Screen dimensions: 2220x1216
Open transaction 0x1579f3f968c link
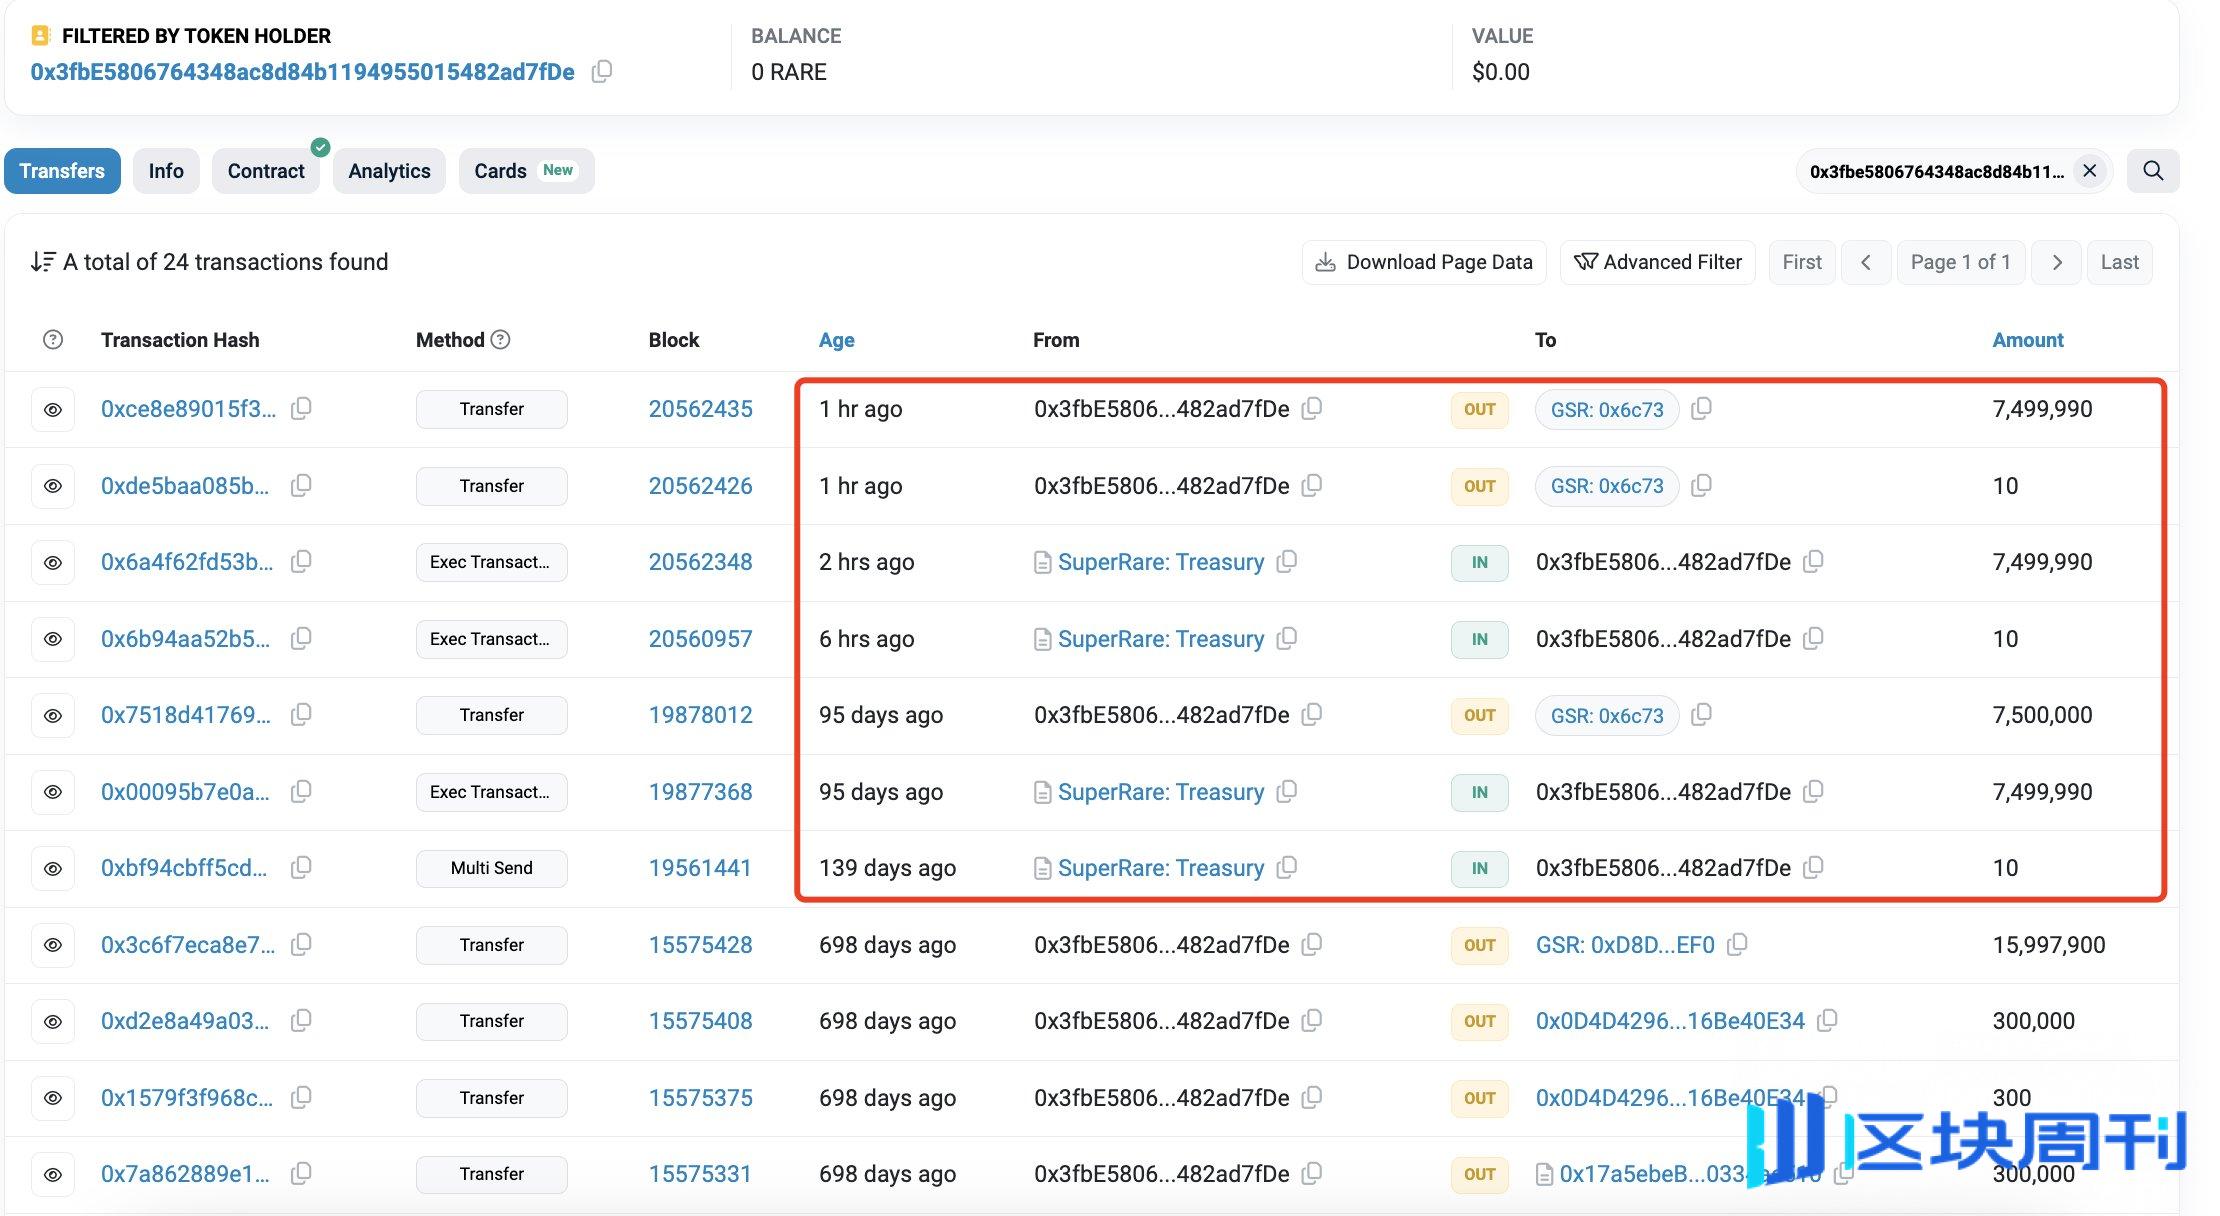[x=187, y=1098]
